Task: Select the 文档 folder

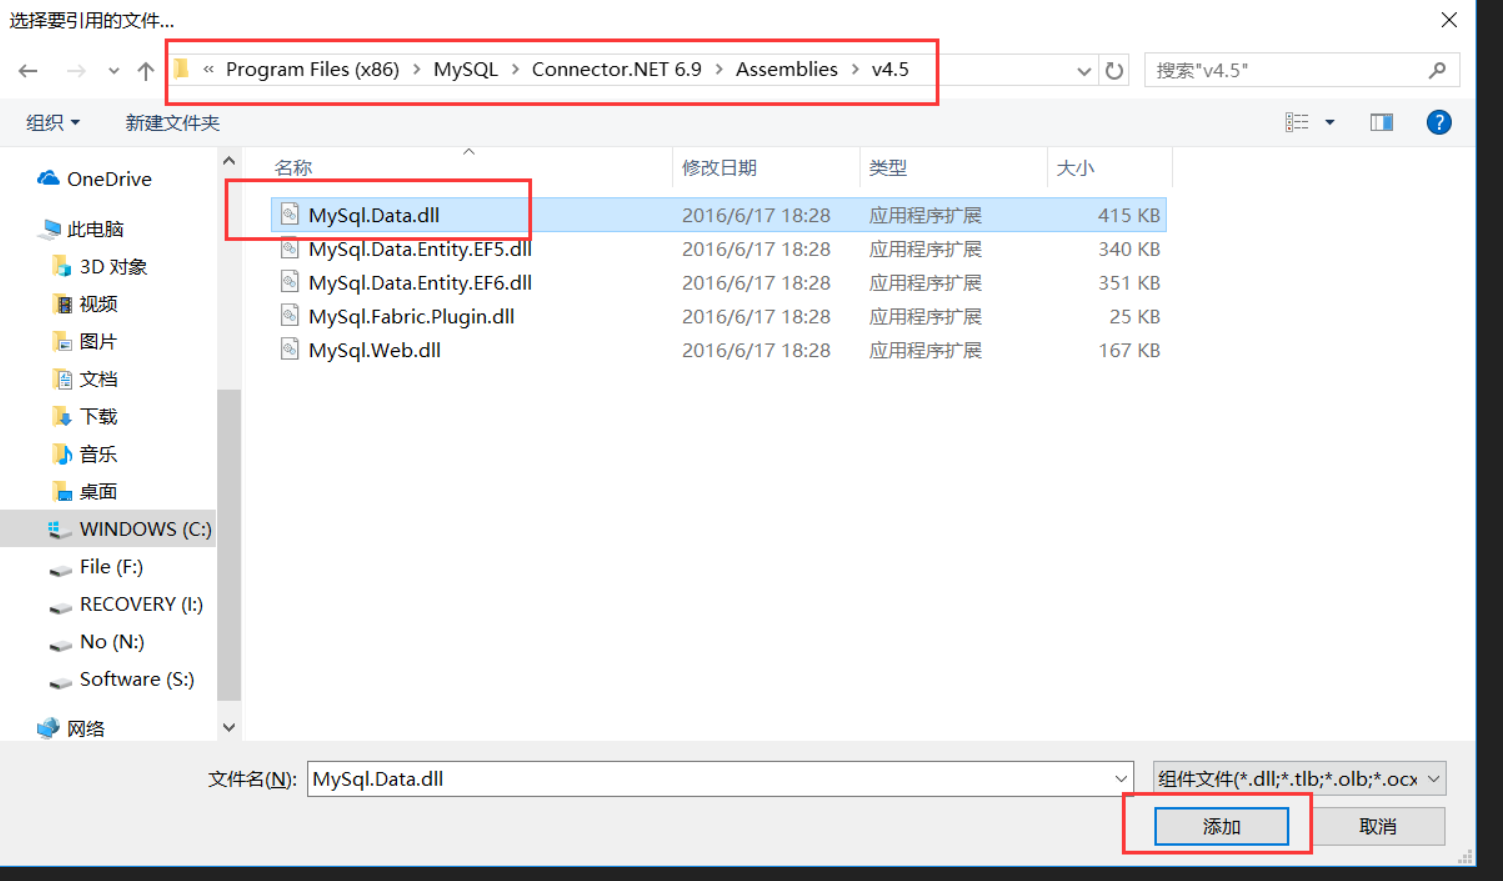Action: pos(98,379)
